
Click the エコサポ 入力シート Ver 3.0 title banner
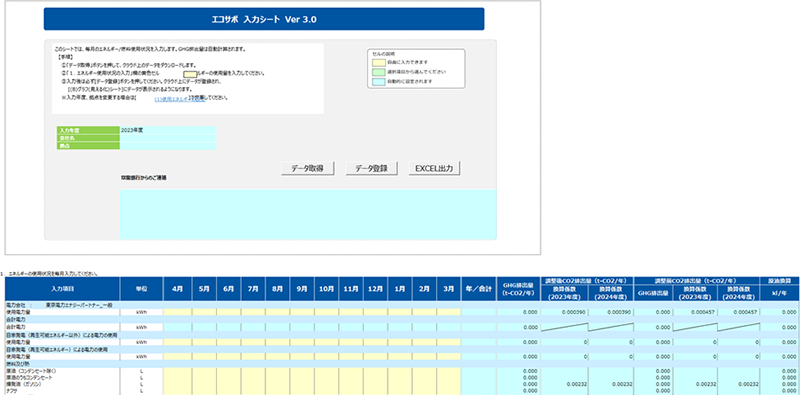pyautogui.click(x=264, y=19)
